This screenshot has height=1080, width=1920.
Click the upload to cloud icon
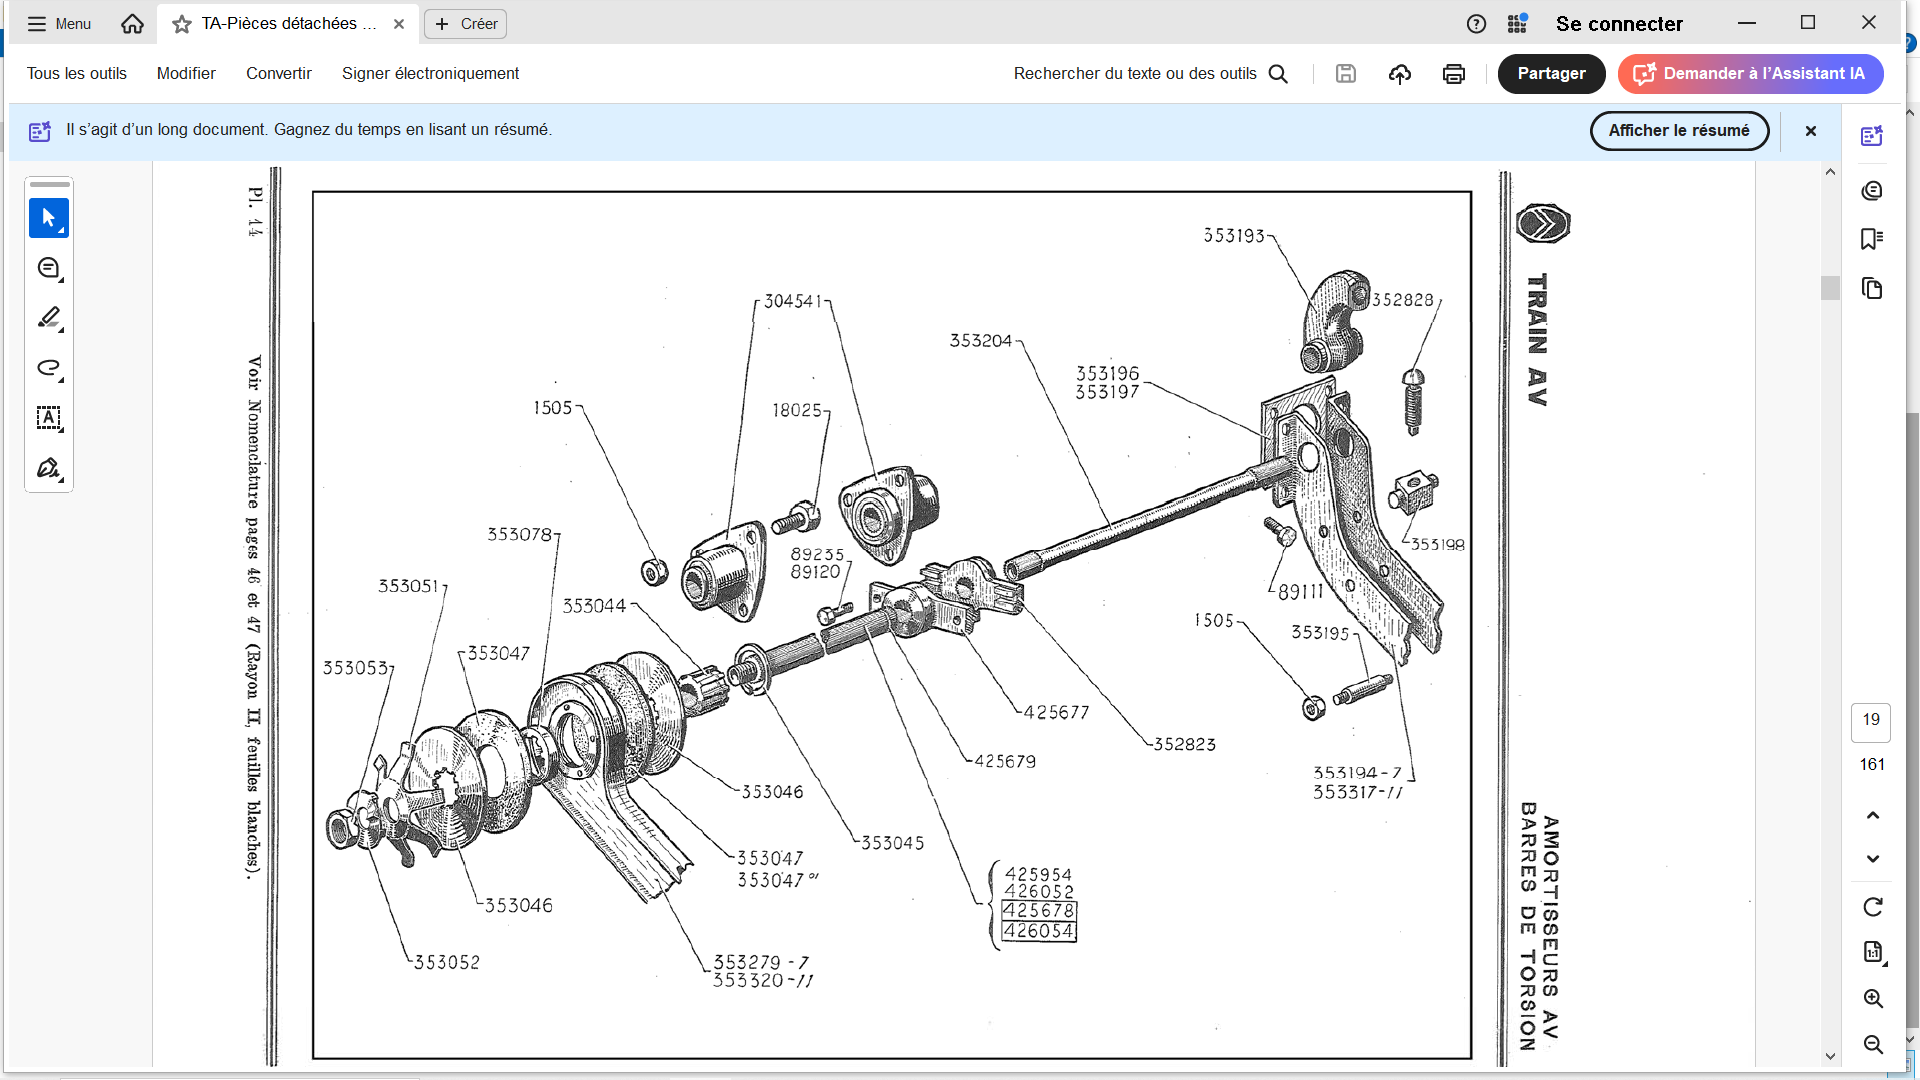pos(1400,74)
